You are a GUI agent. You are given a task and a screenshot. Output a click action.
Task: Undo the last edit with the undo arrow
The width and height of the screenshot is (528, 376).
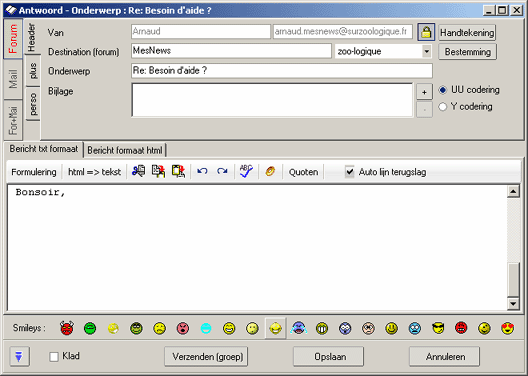(202, 171)
